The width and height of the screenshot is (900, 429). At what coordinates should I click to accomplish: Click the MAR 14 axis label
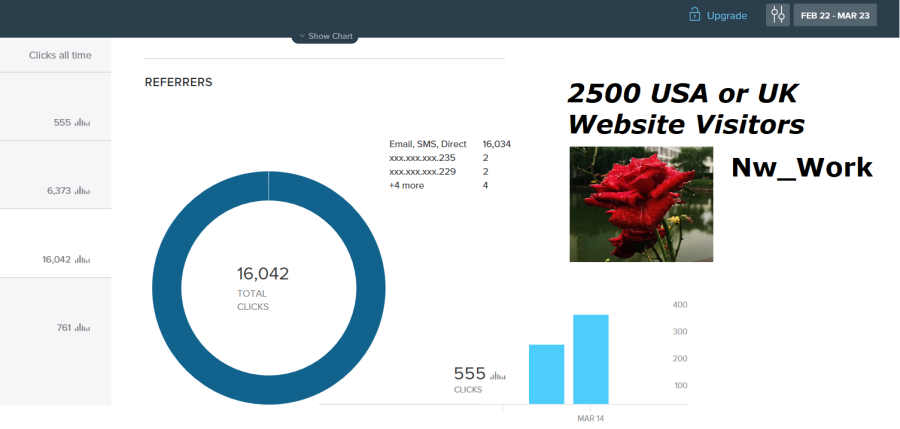(x=590, y=418)
